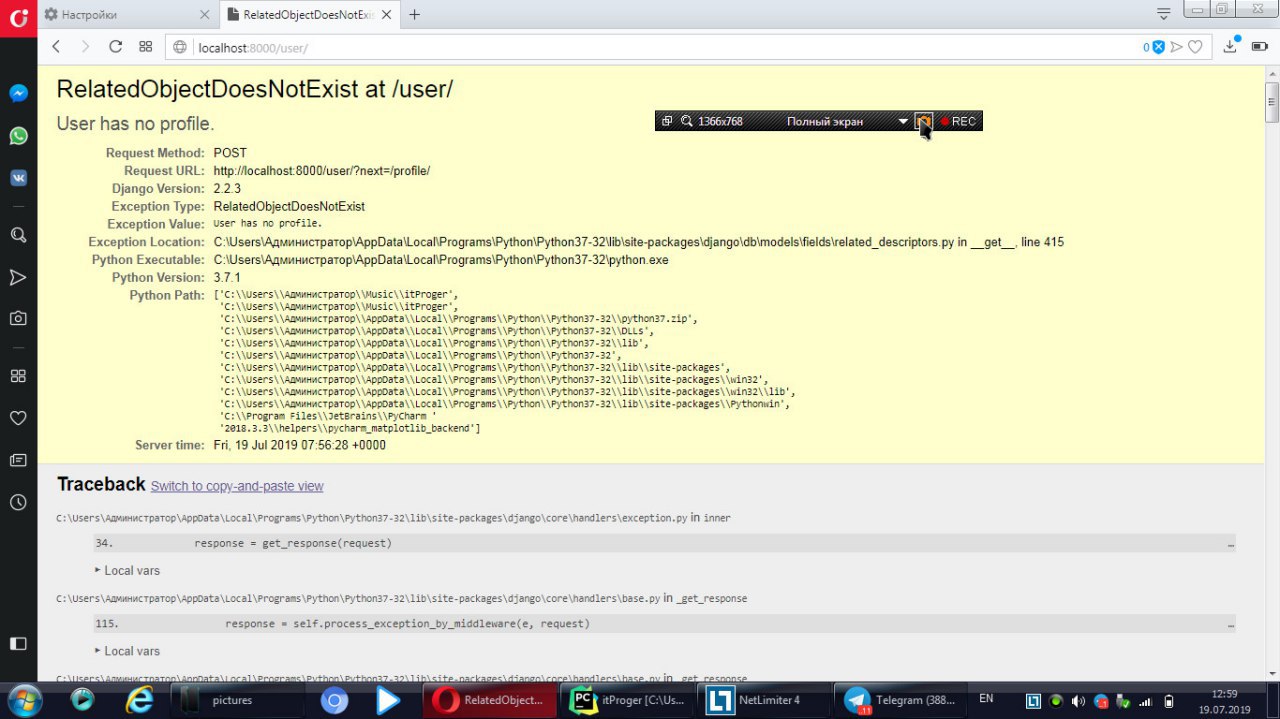Image resolution: width=1280 pixels, height=719 pixels.
Task: Click the EN language indicator in tray
Action: [986, 698]
